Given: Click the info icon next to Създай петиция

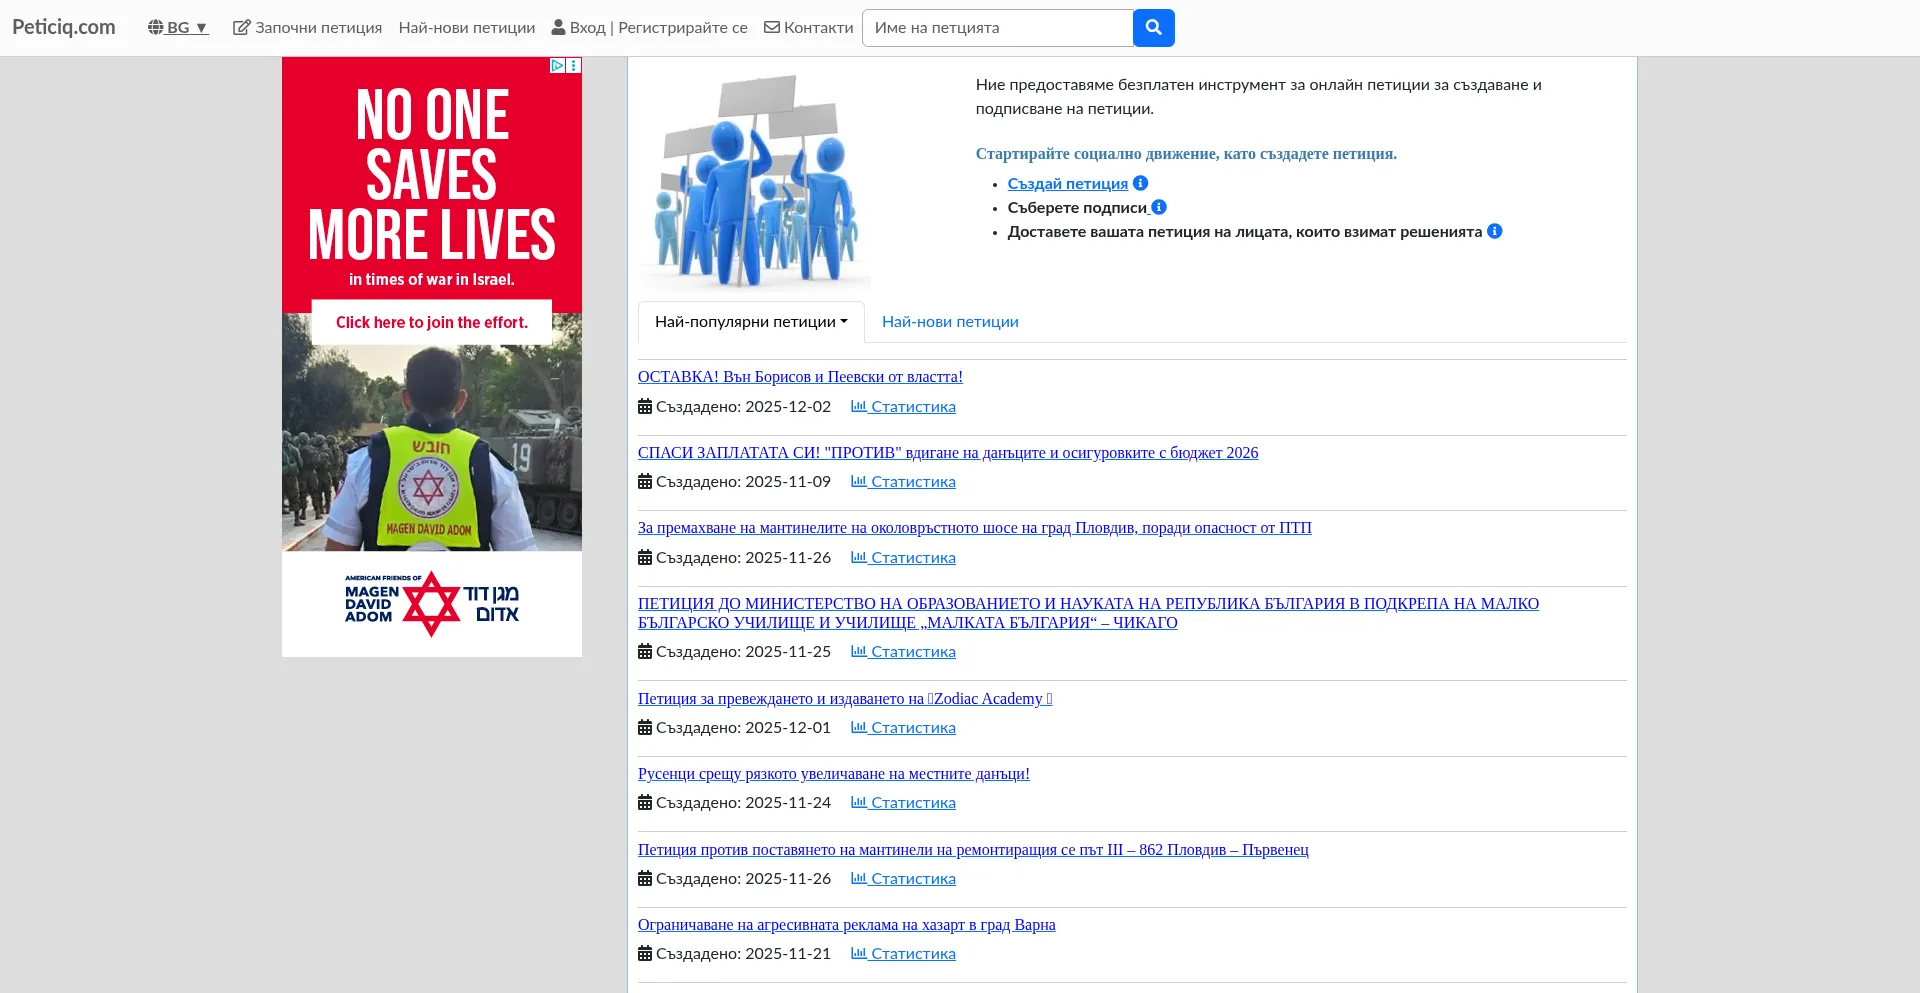Looking at the screenshot, I should (x=1140, y=183).
